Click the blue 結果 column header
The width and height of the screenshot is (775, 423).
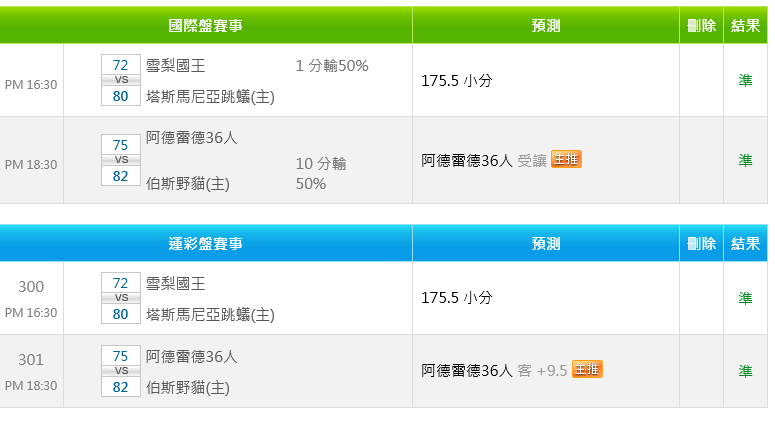tap(745, 243)
